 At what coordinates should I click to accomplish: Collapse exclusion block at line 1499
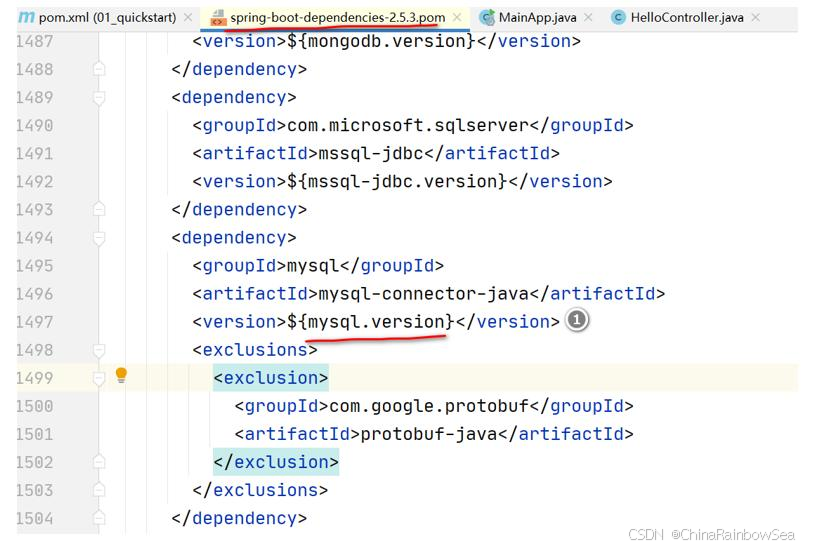point(99,378)
